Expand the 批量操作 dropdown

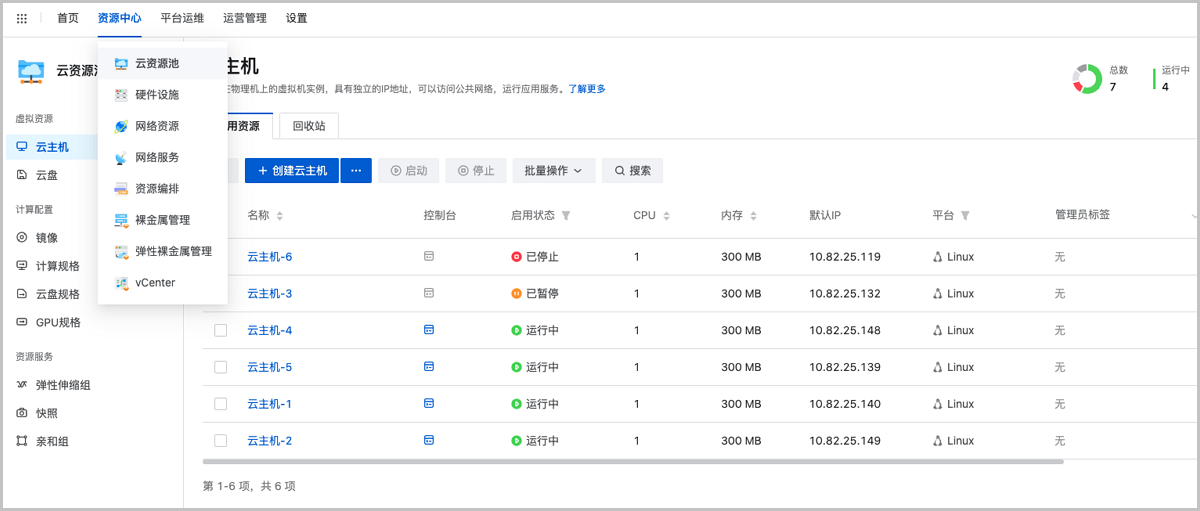554,171
